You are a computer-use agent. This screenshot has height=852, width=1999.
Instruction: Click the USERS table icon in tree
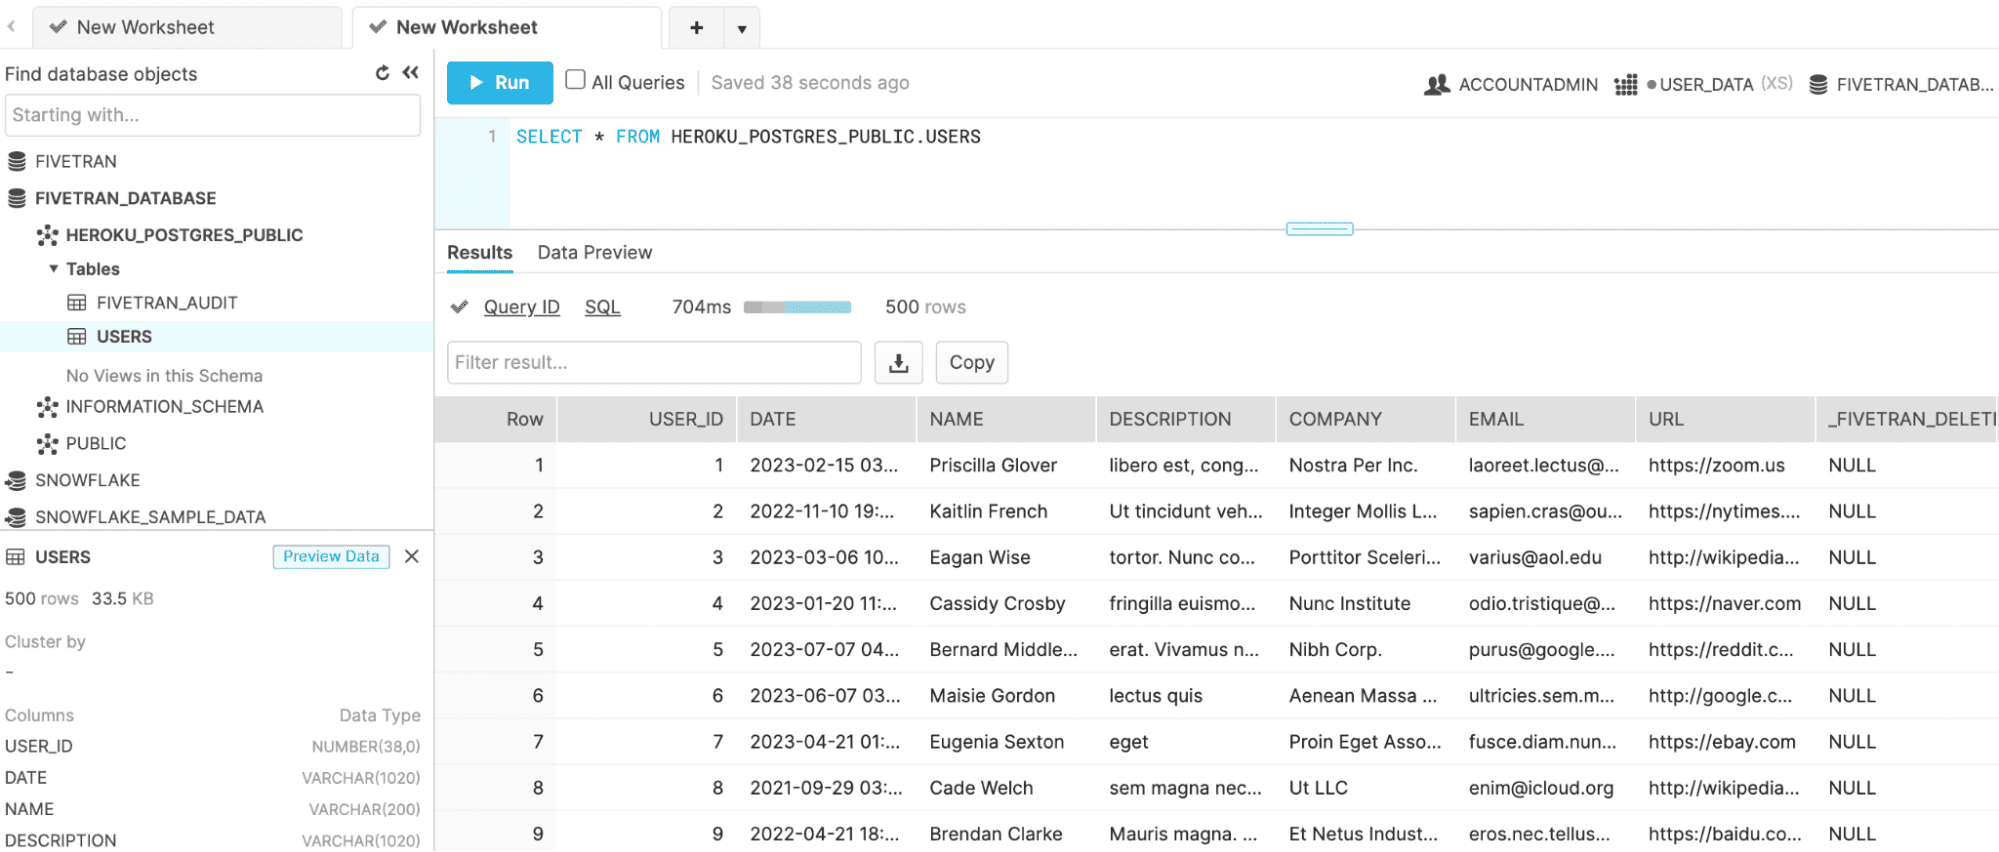pyautogui.click(x=77, y=337)
